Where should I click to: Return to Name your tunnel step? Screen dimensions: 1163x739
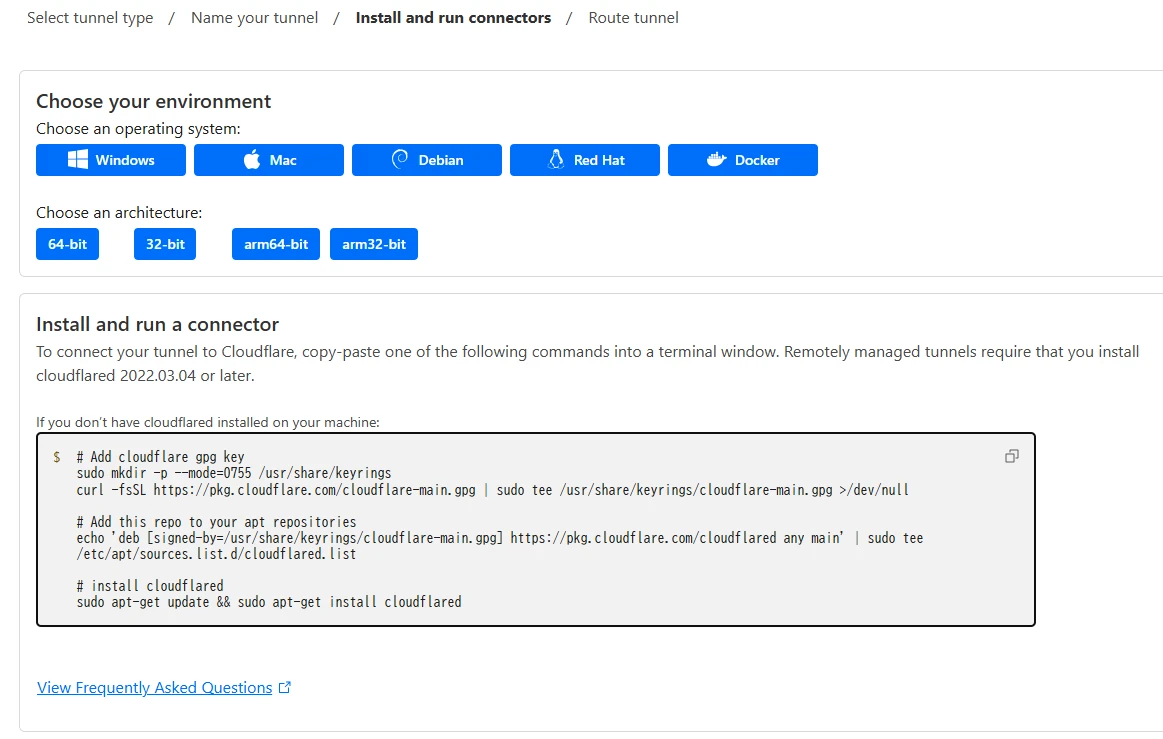pos(254,18)
